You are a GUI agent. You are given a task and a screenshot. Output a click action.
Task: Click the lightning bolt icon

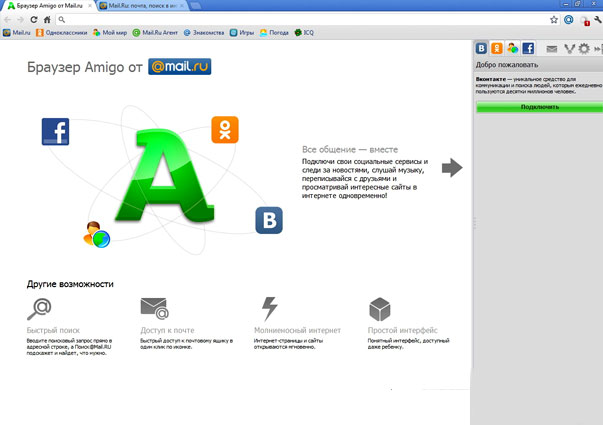click(269, 308)
